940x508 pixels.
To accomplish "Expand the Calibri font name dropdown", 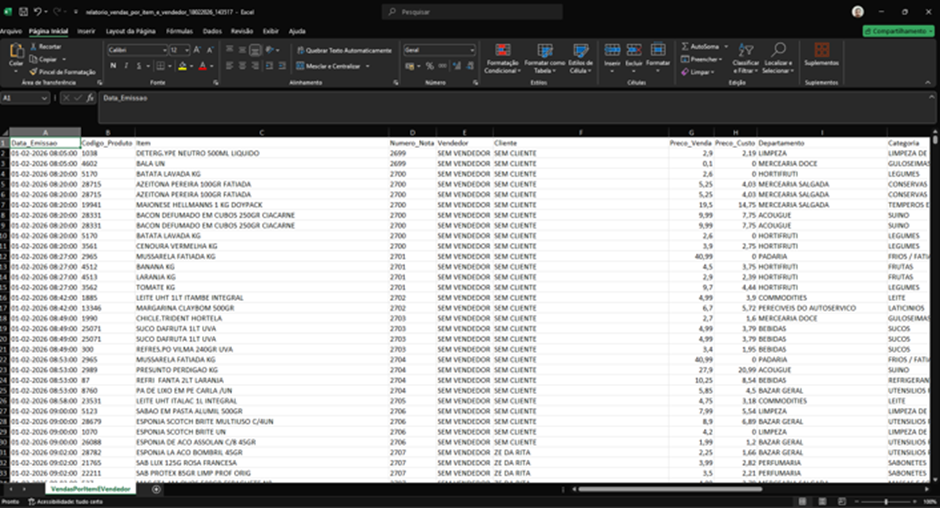I will point(164,50).
